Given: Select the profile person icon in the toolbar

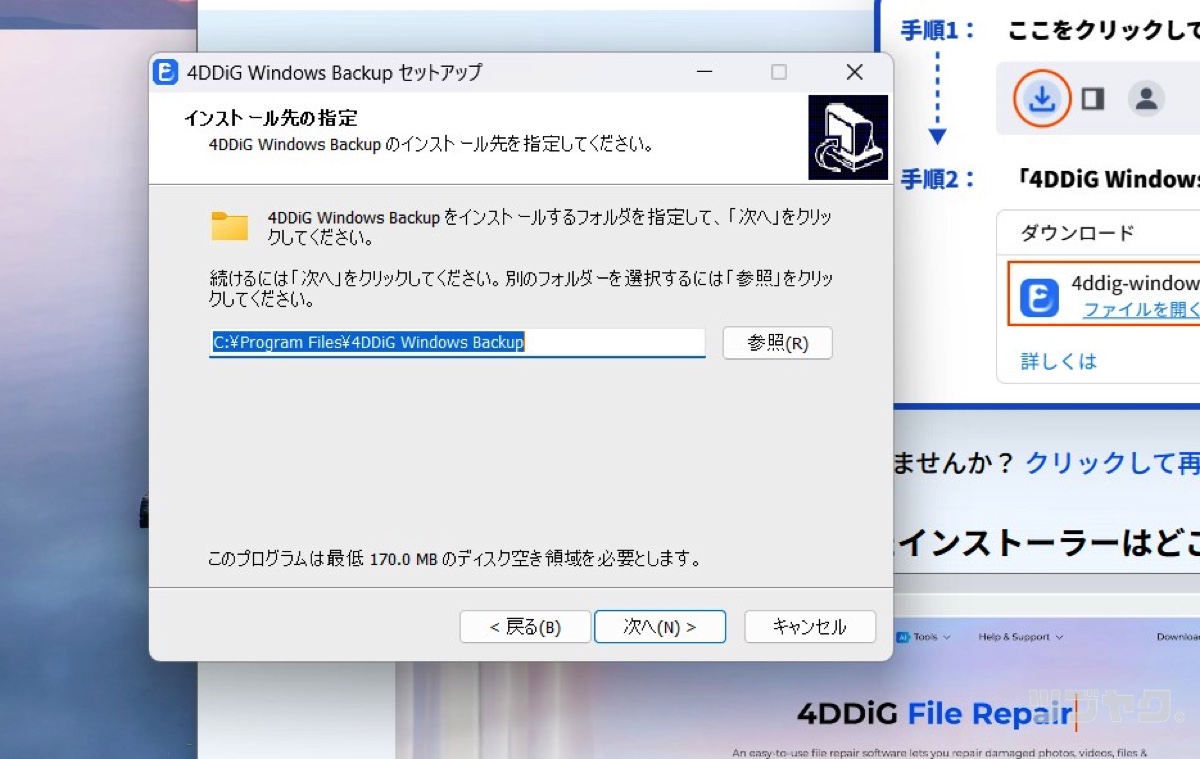Looking at the screenshot, I should coord(1146,98).
